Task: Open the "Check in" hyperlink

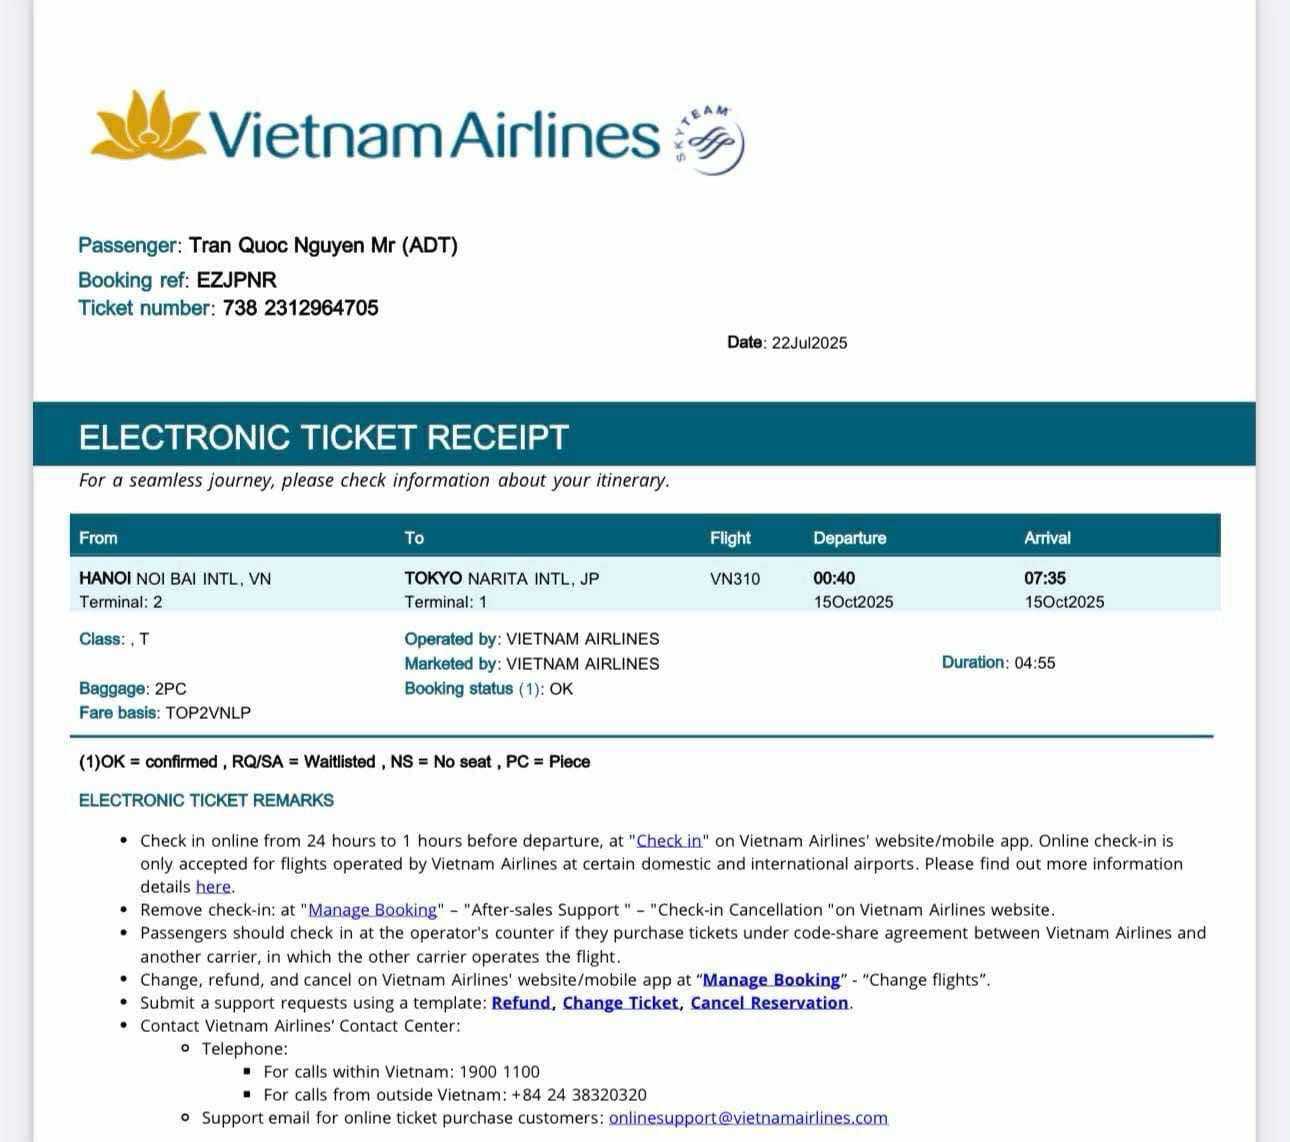Action: click(x=669, y=841)
